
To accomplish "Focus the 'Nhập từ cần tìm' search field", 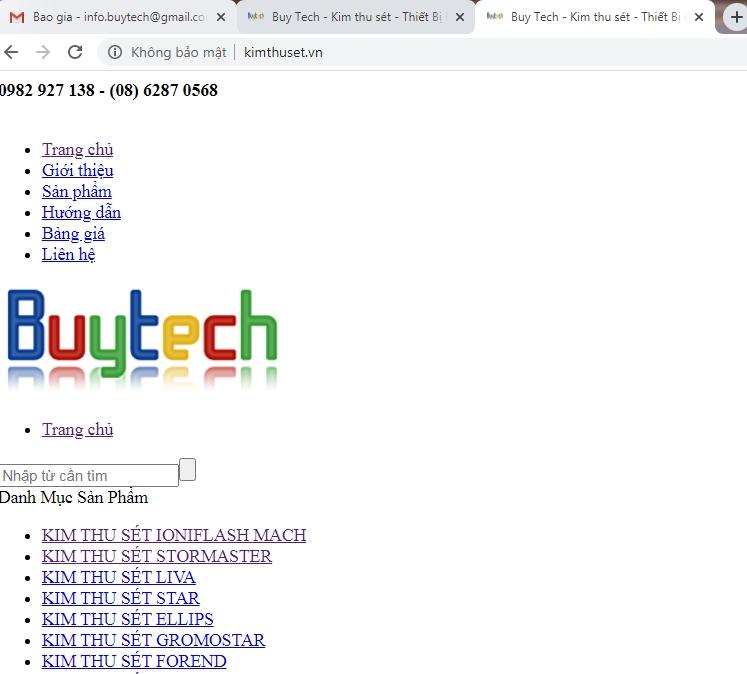I will tap(88, 475).
